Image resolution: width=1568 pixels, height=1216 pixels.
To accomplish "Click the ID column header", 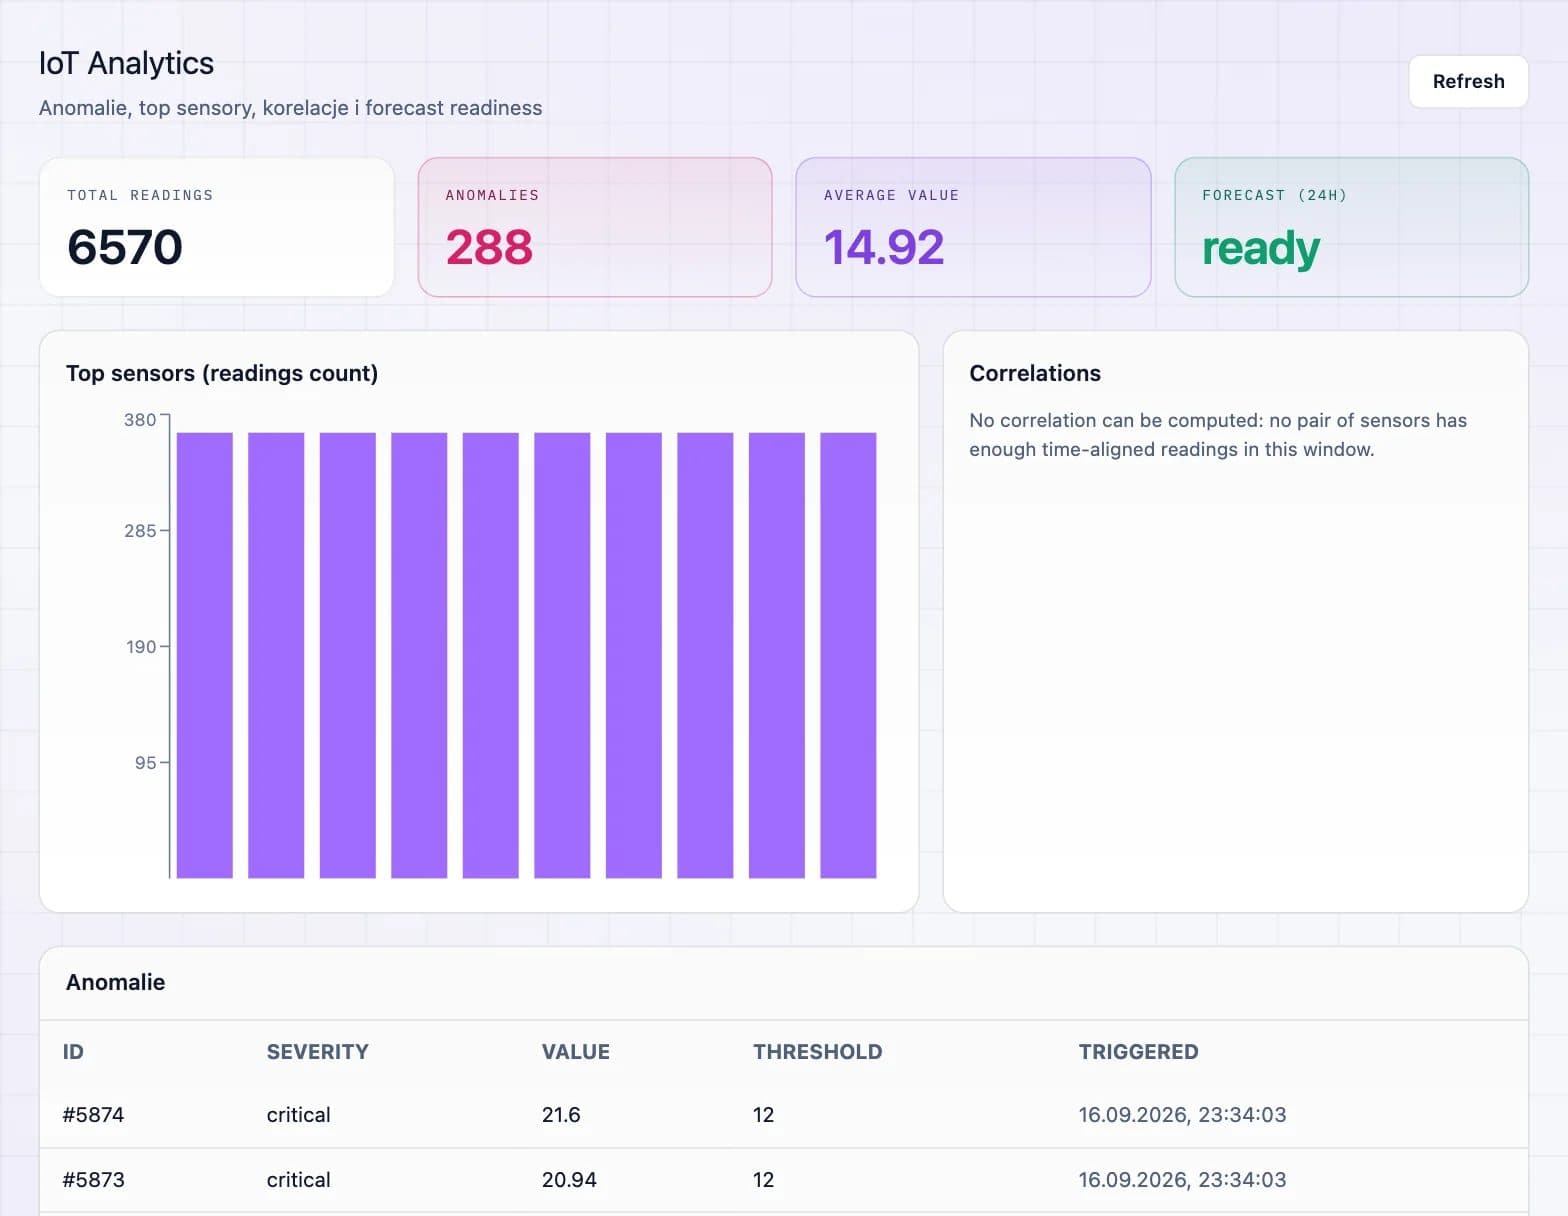I will coord(73,1052).
